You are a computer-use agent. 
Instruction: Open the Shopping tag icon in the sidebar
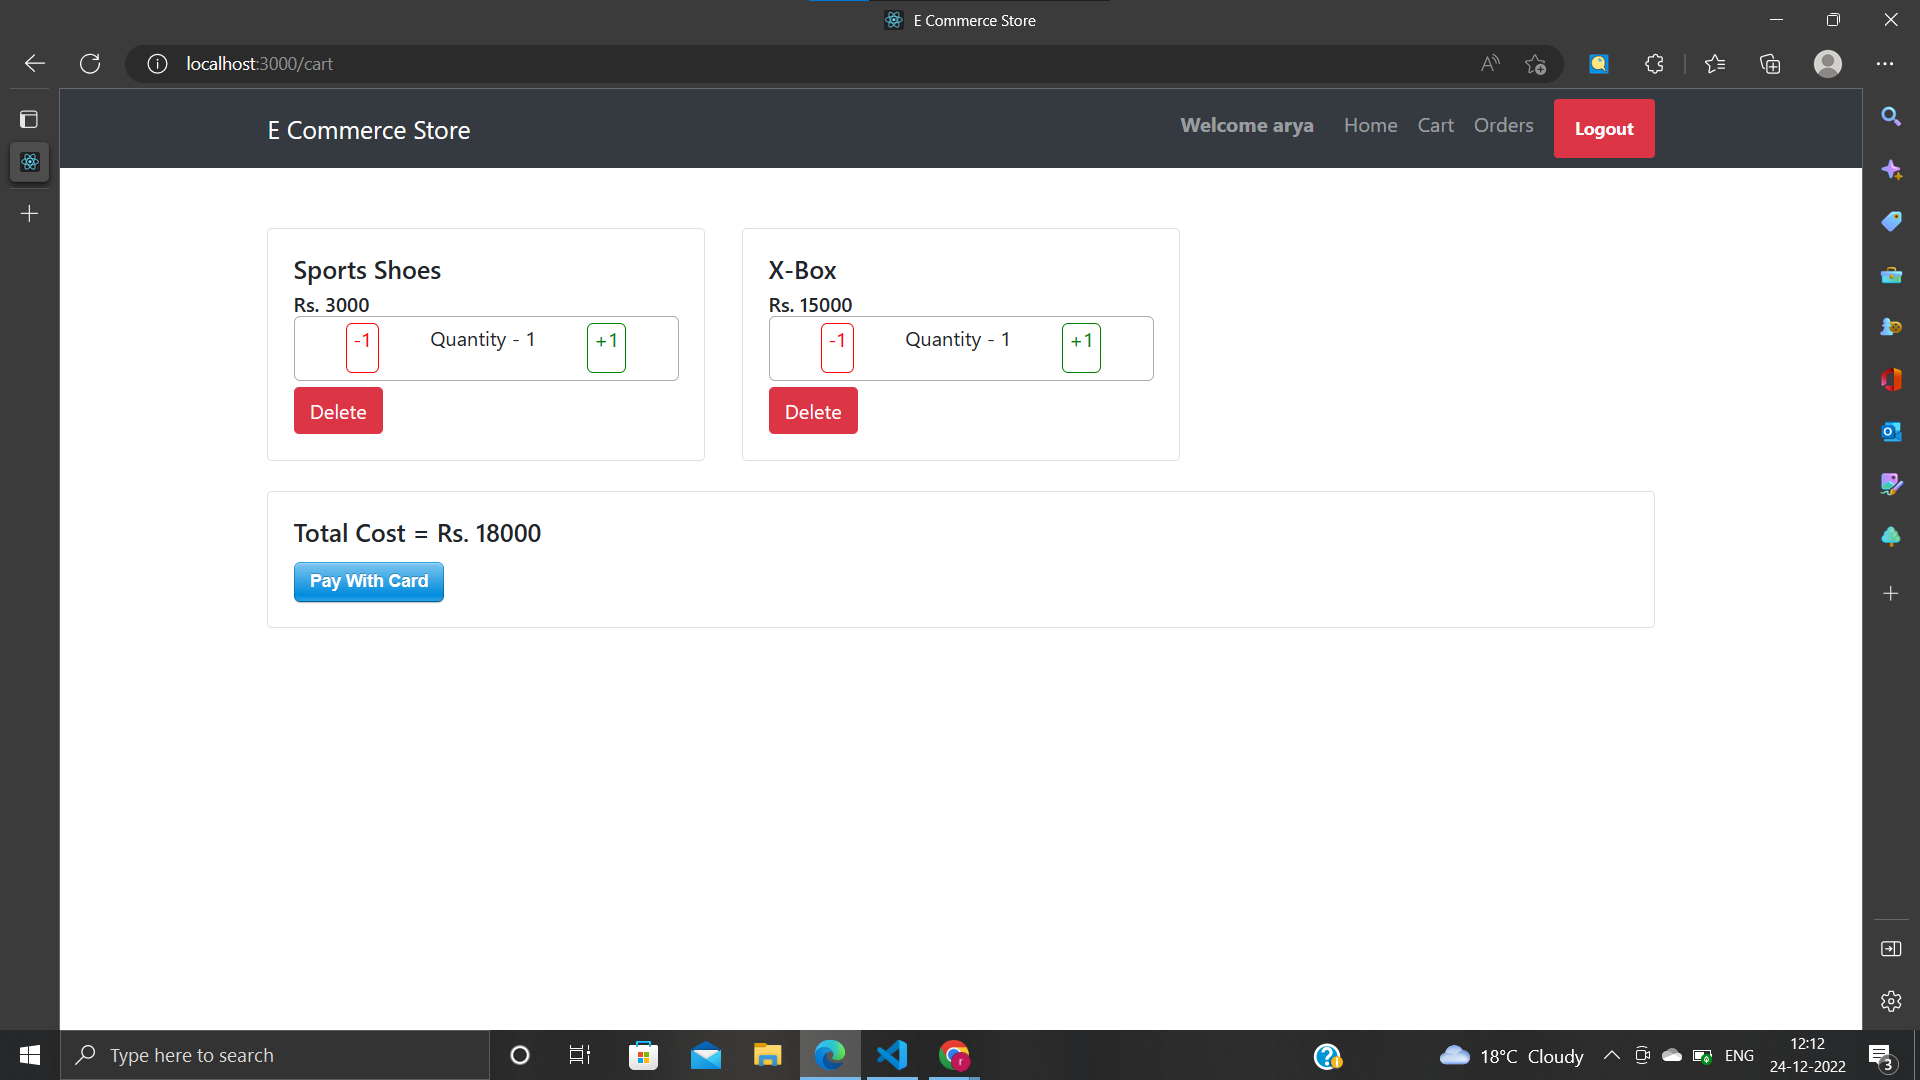coord(1891,221)
